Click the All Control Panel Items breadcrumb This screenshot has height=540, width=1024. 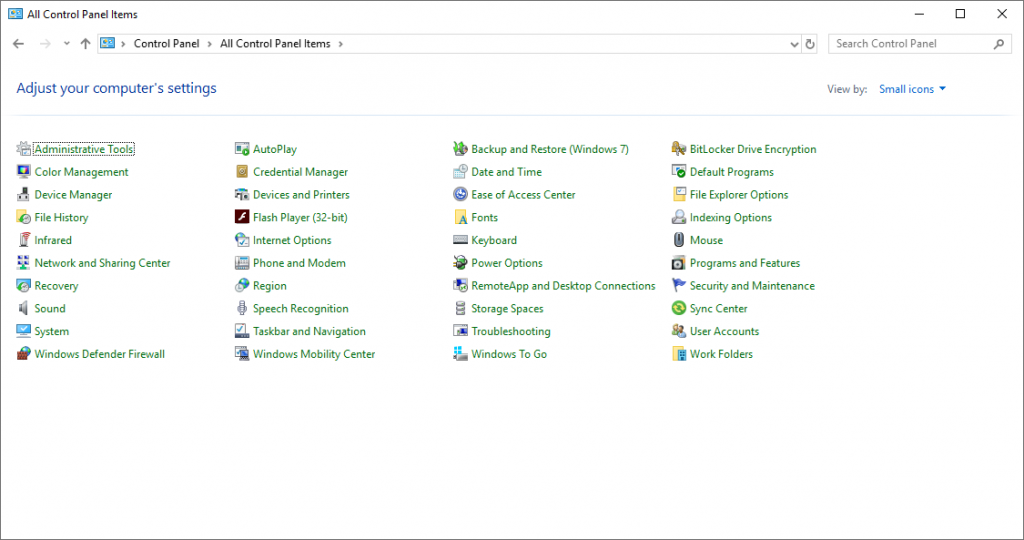tap(275, 44)
